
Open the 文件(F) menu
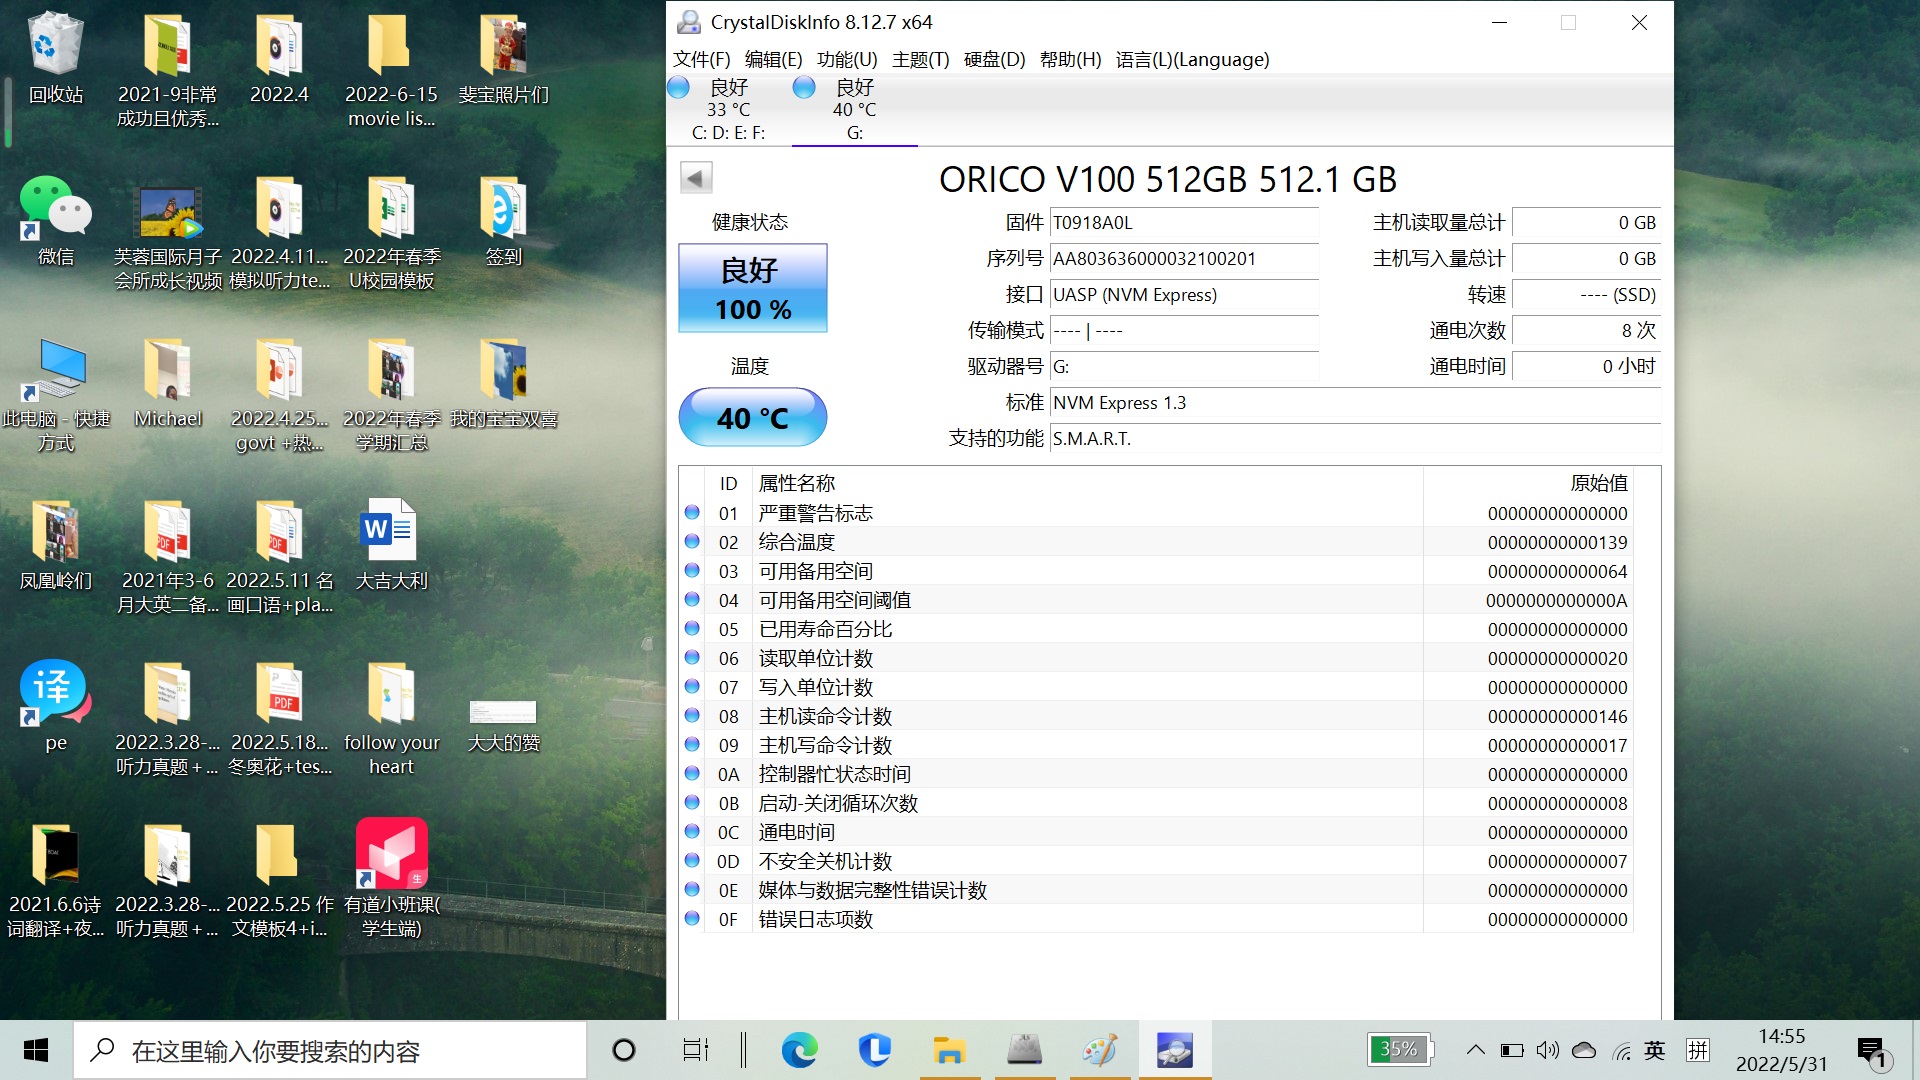click(701, 59)
